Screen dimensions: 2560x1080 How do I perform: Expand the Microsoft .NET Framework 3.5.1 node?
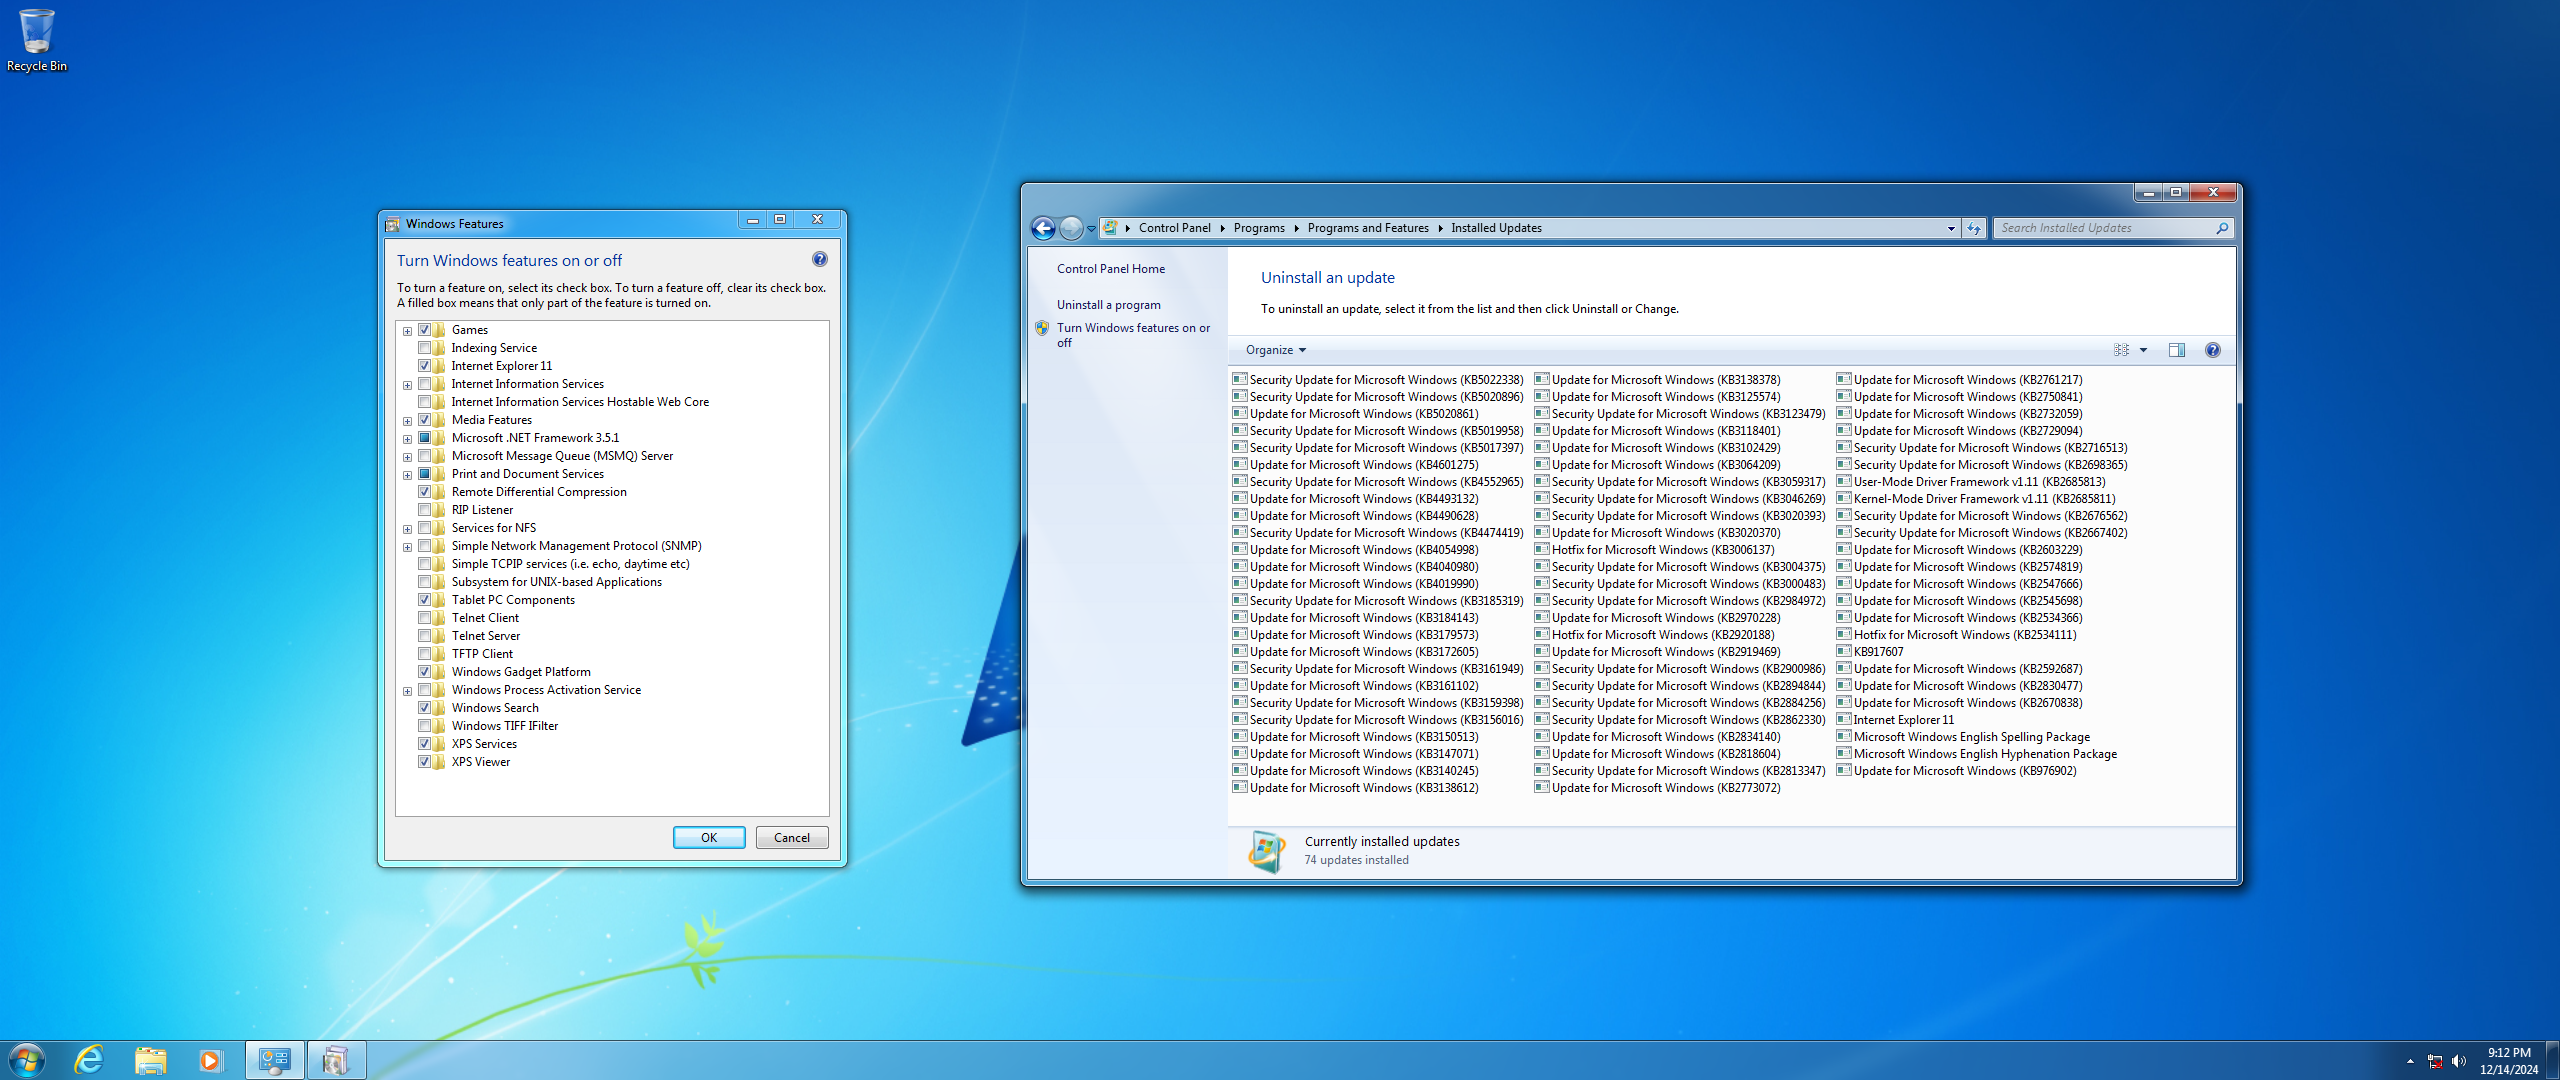(407, 439)
